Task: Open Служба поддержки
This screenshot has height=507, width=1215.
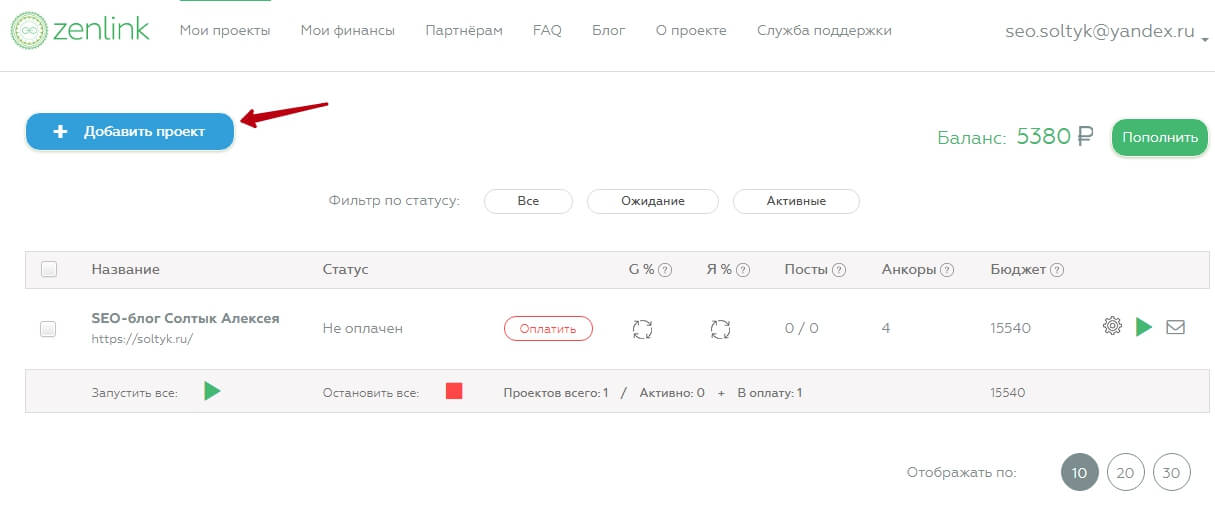Action: (824, 31)
